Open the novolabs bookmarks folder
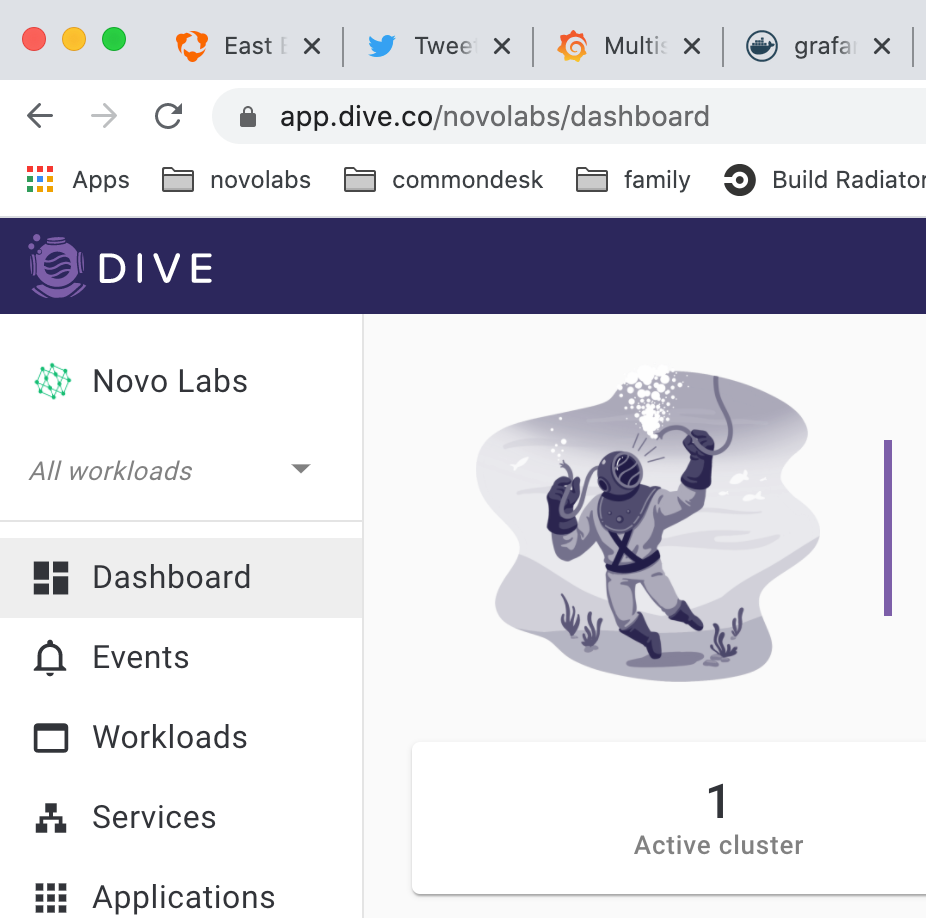The height and width of the screenshot is (918, 926). pos(236,180)
